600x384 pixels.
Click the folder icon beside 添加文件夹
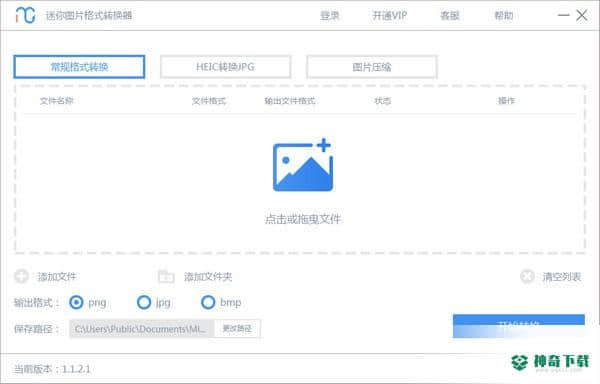coord(166,276)
